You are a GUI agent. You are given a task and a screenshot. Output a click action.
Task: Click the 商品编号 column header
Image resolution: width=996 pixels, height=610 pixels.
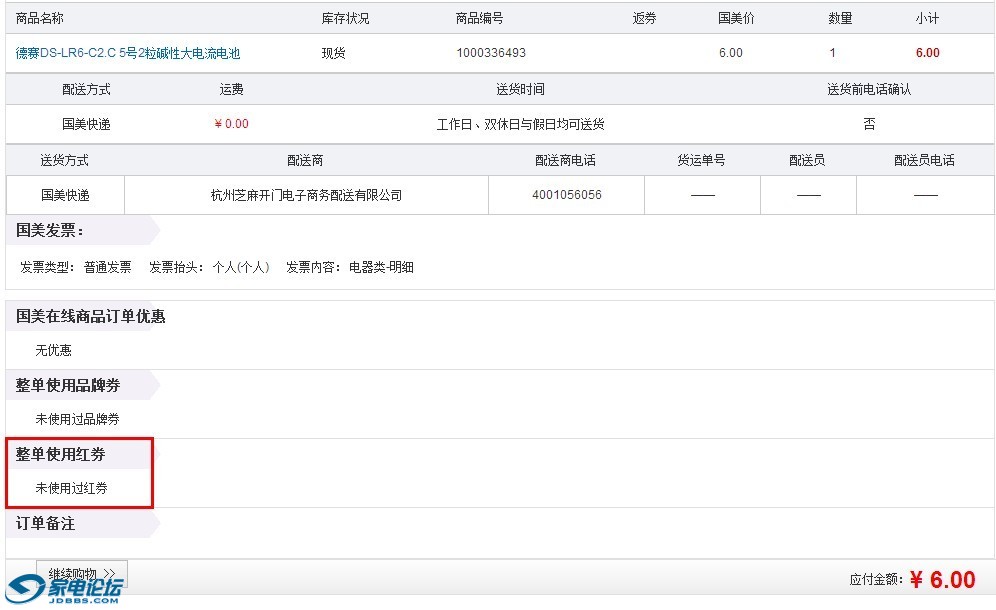click(x=480, y=18)
